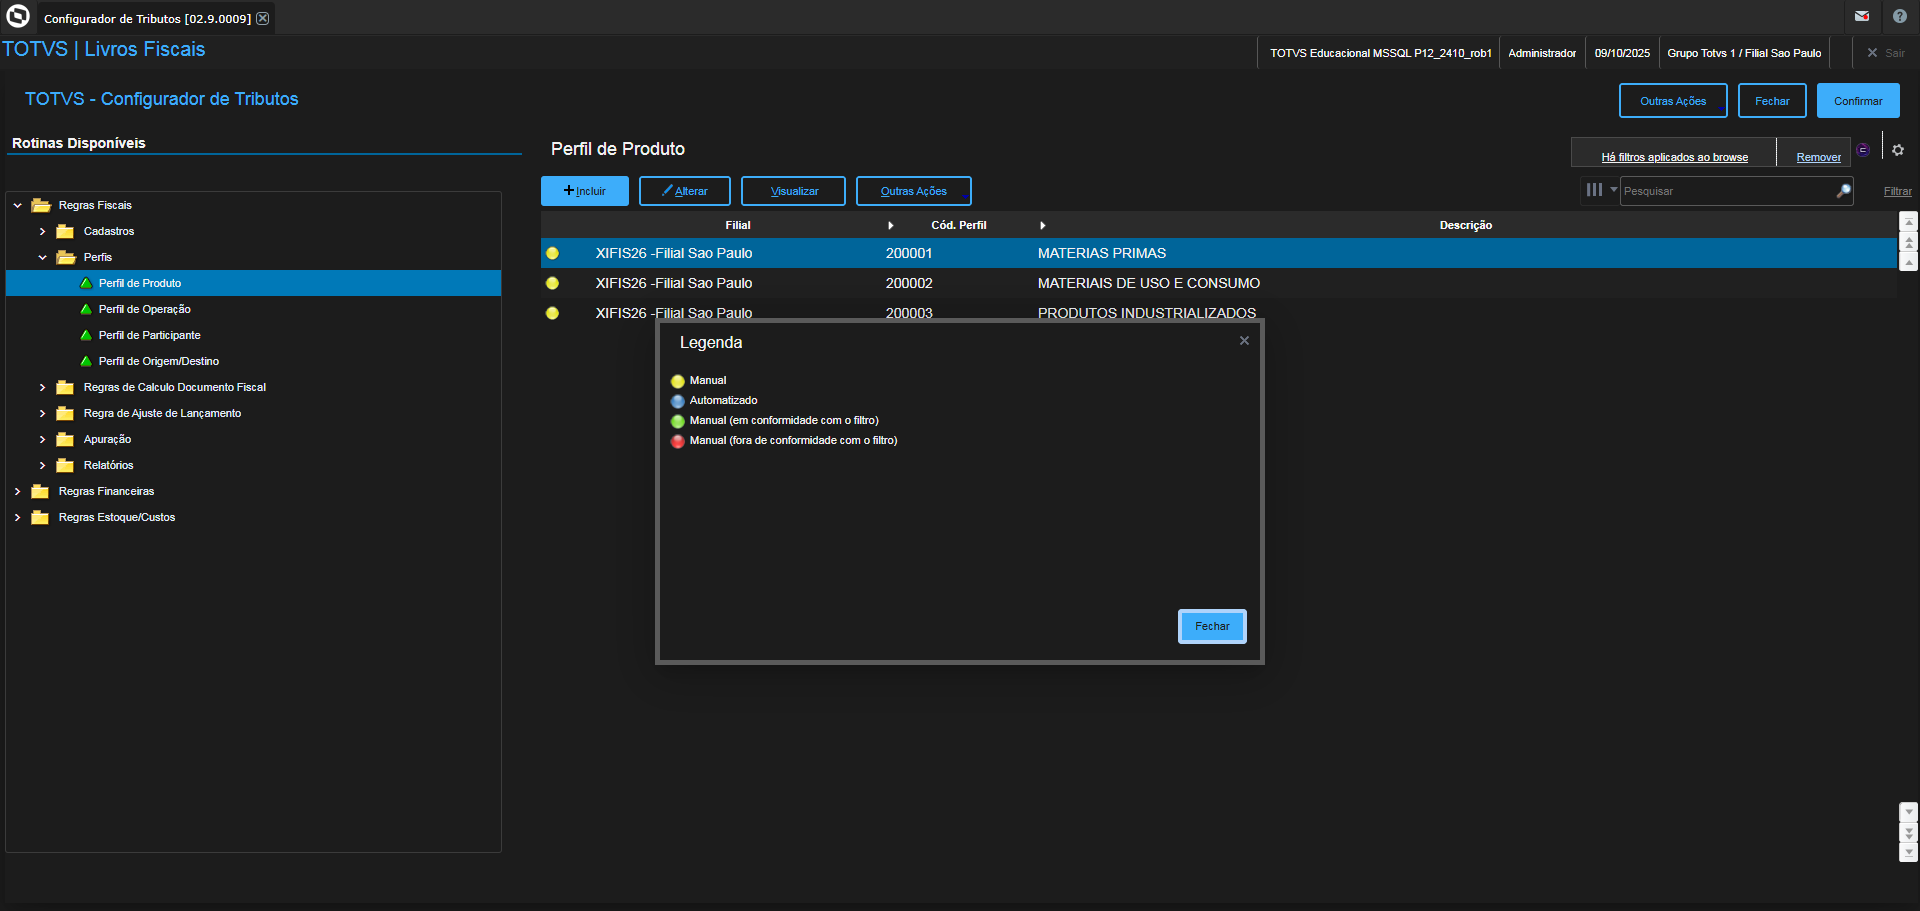The width and height of the screenshot is (1920, 911).
Task: Click the Perfis folder icon
Action: [66, 257]
